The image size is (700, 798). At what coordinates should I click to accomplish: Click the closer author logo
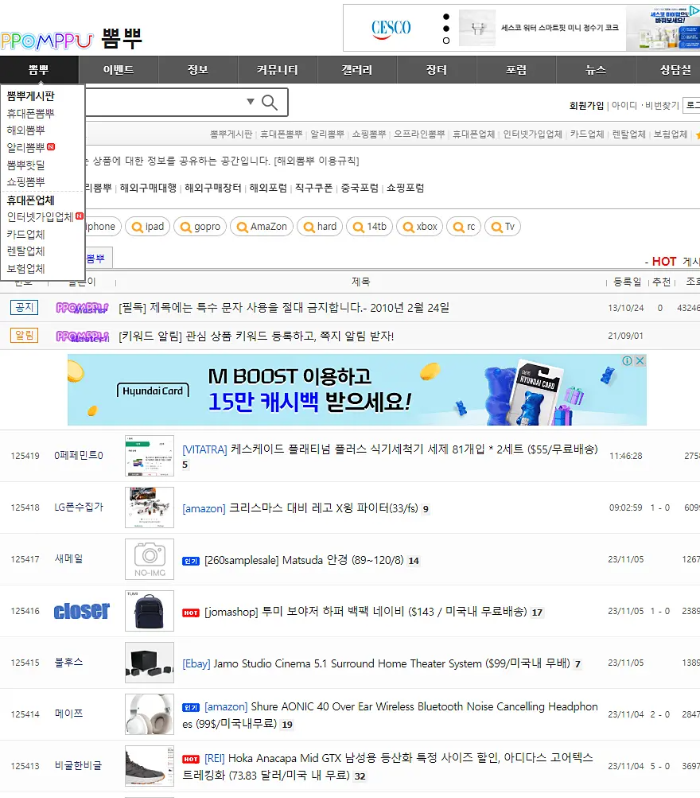[81, 611]
